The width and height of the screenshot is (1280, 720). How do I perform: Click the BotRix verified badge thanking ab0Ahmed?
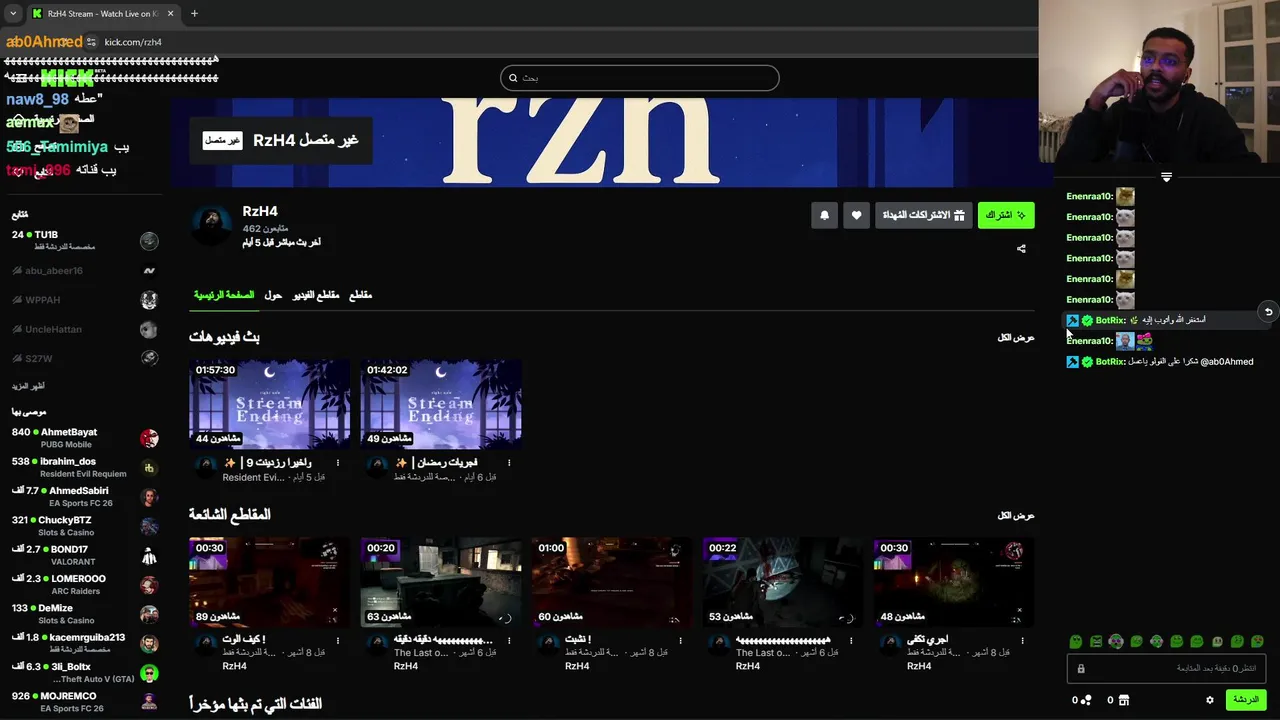coord(1087,362)
